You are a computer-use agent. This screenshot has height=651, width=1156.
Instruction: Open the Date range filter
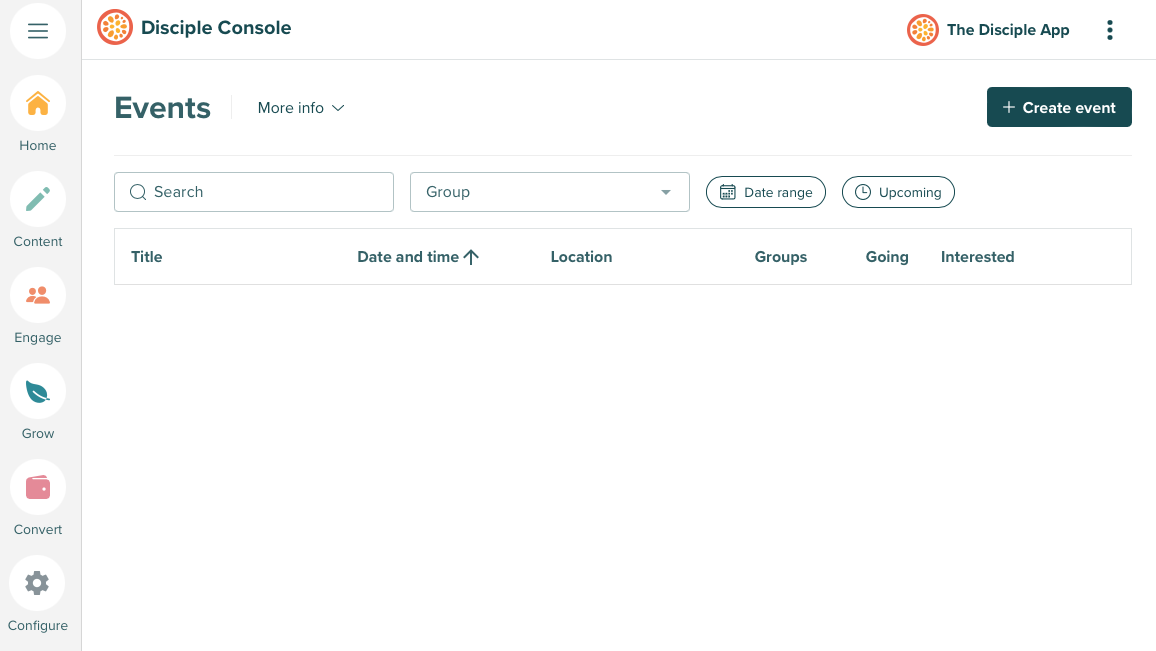click(765, 192)
